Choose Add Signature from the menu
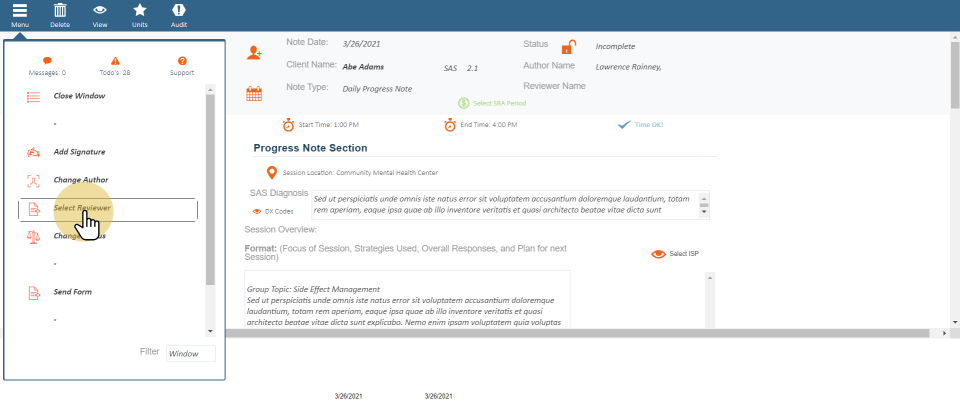This screenshot has width=960, height=410. coord(79,152)
